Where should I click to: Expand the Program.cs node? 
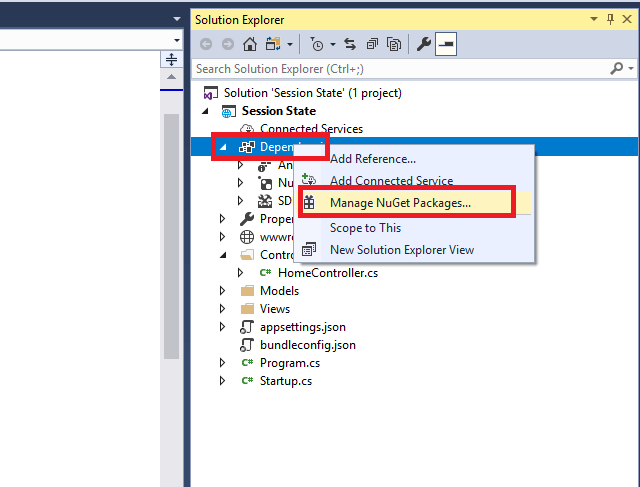[222, 362]
